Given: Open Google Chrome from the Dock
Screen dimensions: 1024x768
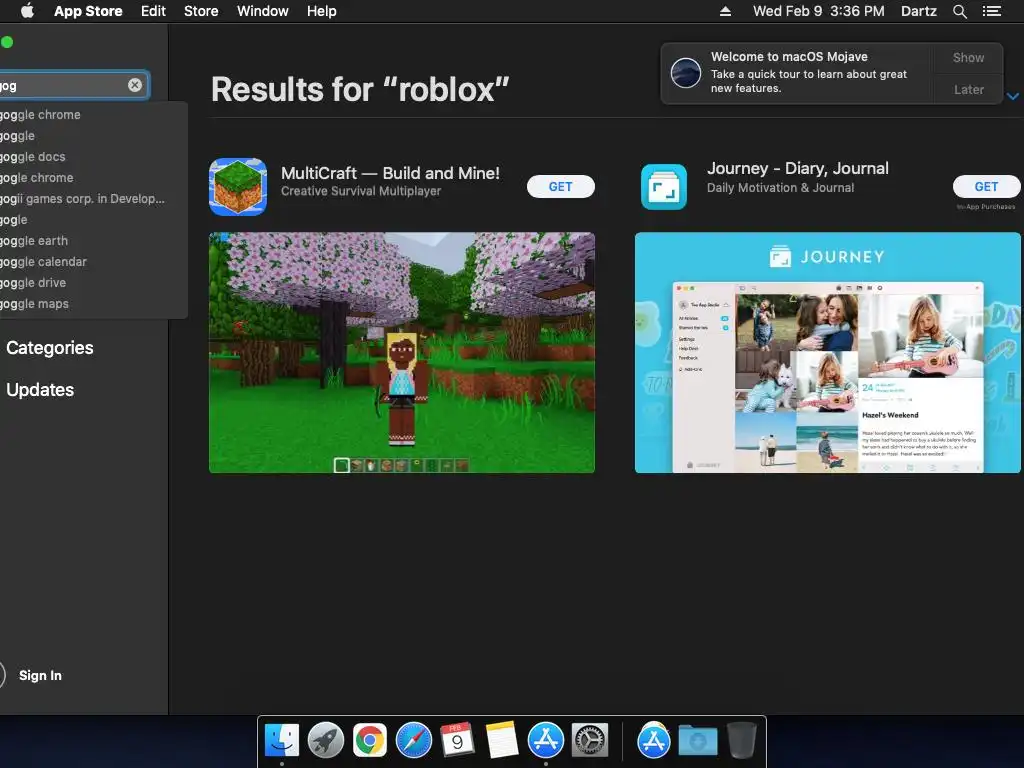Looking at the screenshot, I should tap(370, 740).
